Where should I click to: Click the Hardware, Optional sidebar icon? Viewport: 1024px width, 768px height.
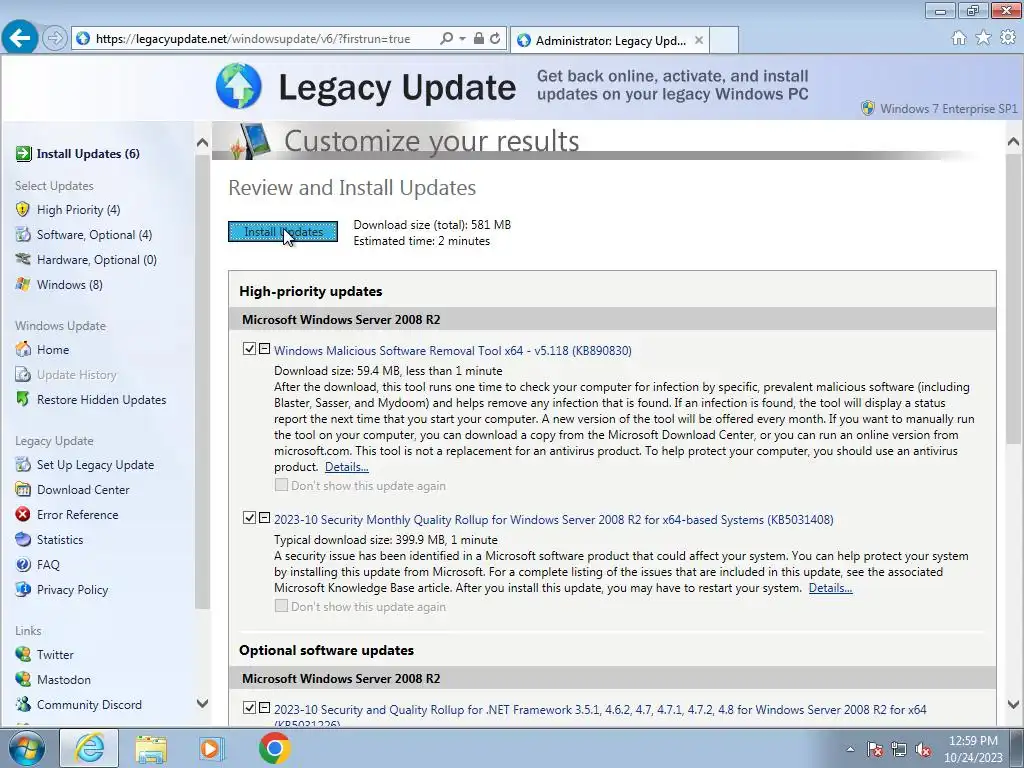click(x=23, y=259)
